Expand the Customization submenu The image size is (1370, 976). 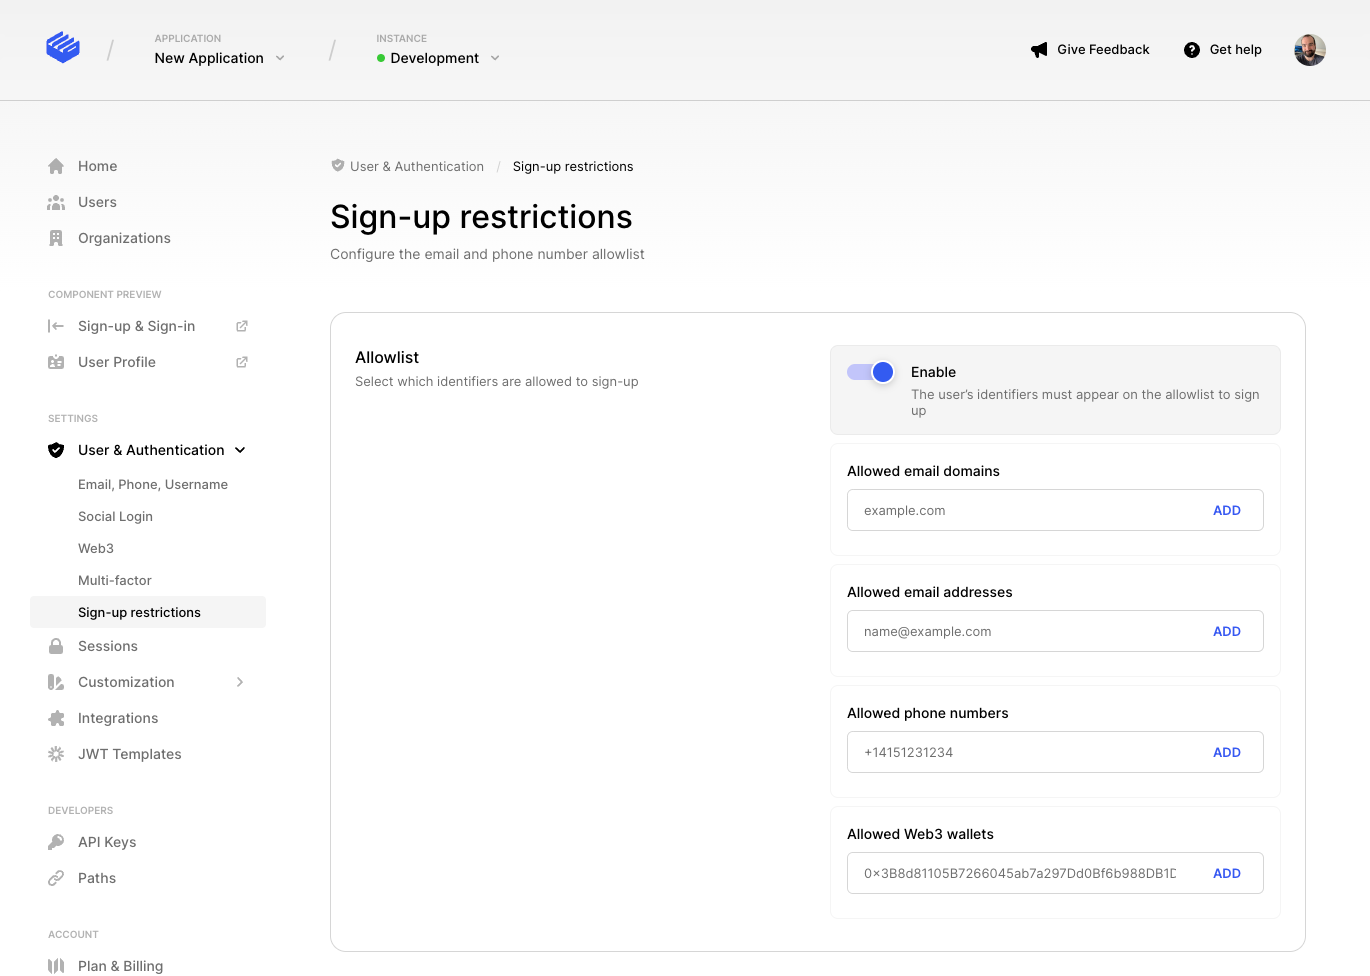click(239, 682)
